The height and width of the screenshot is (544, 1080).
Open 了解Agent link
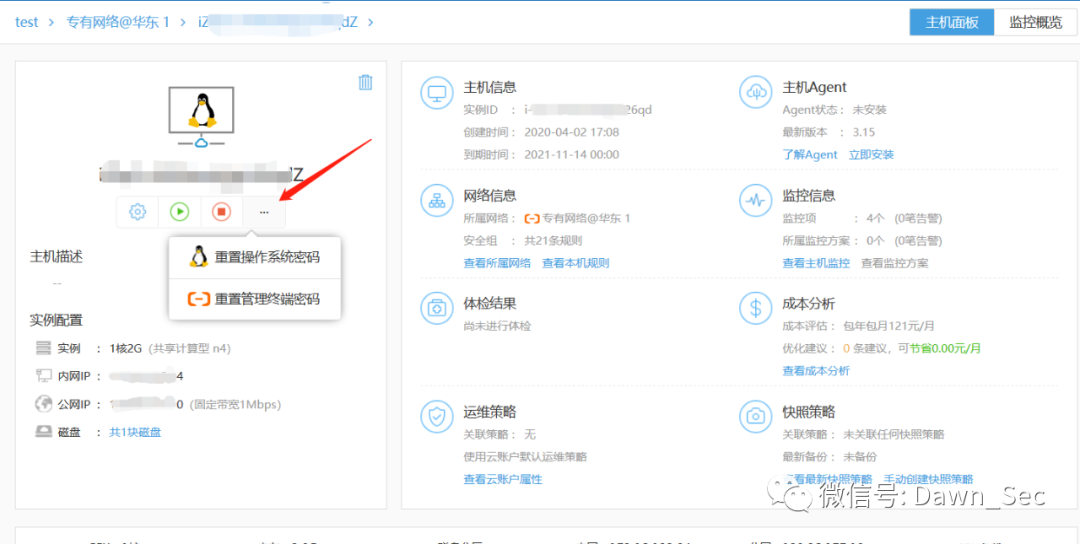pos(810,154)
